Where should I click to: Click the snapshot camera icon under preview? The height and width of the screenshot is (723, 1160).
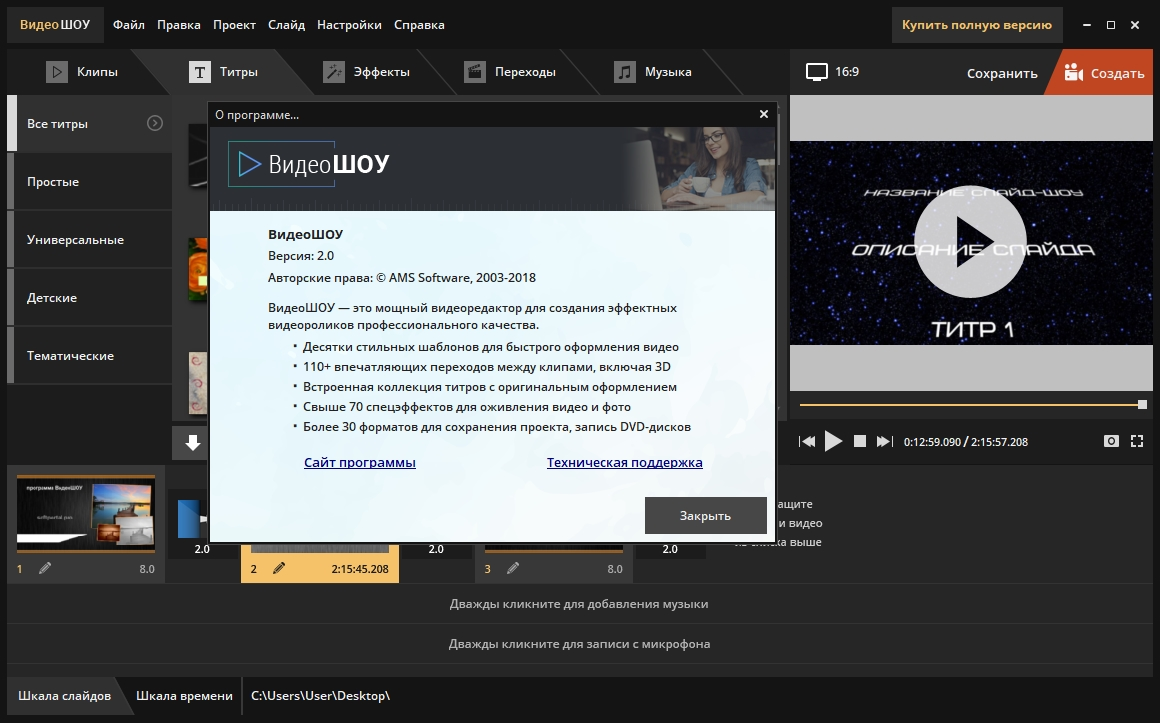1110,441
